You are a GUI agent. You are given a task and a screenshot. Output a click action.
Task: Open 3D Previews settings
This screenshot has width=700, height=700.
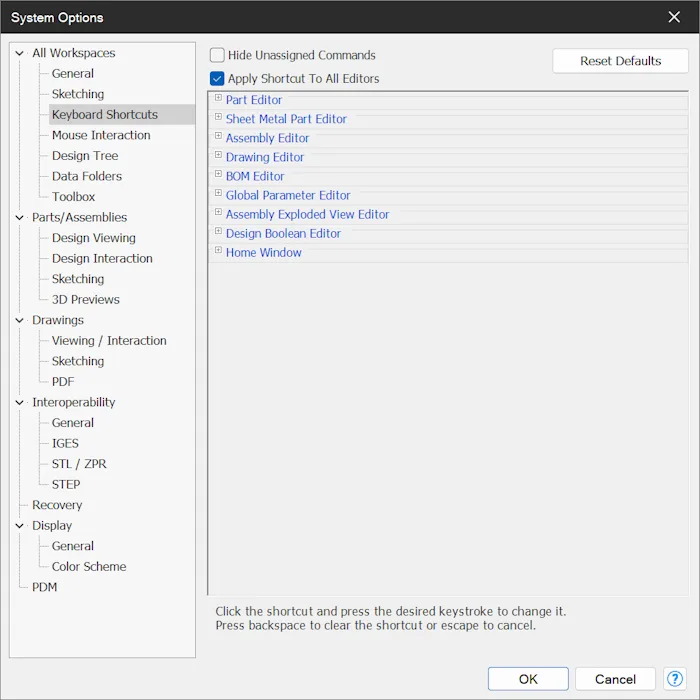pyautogui.click(x=85, y=300)
